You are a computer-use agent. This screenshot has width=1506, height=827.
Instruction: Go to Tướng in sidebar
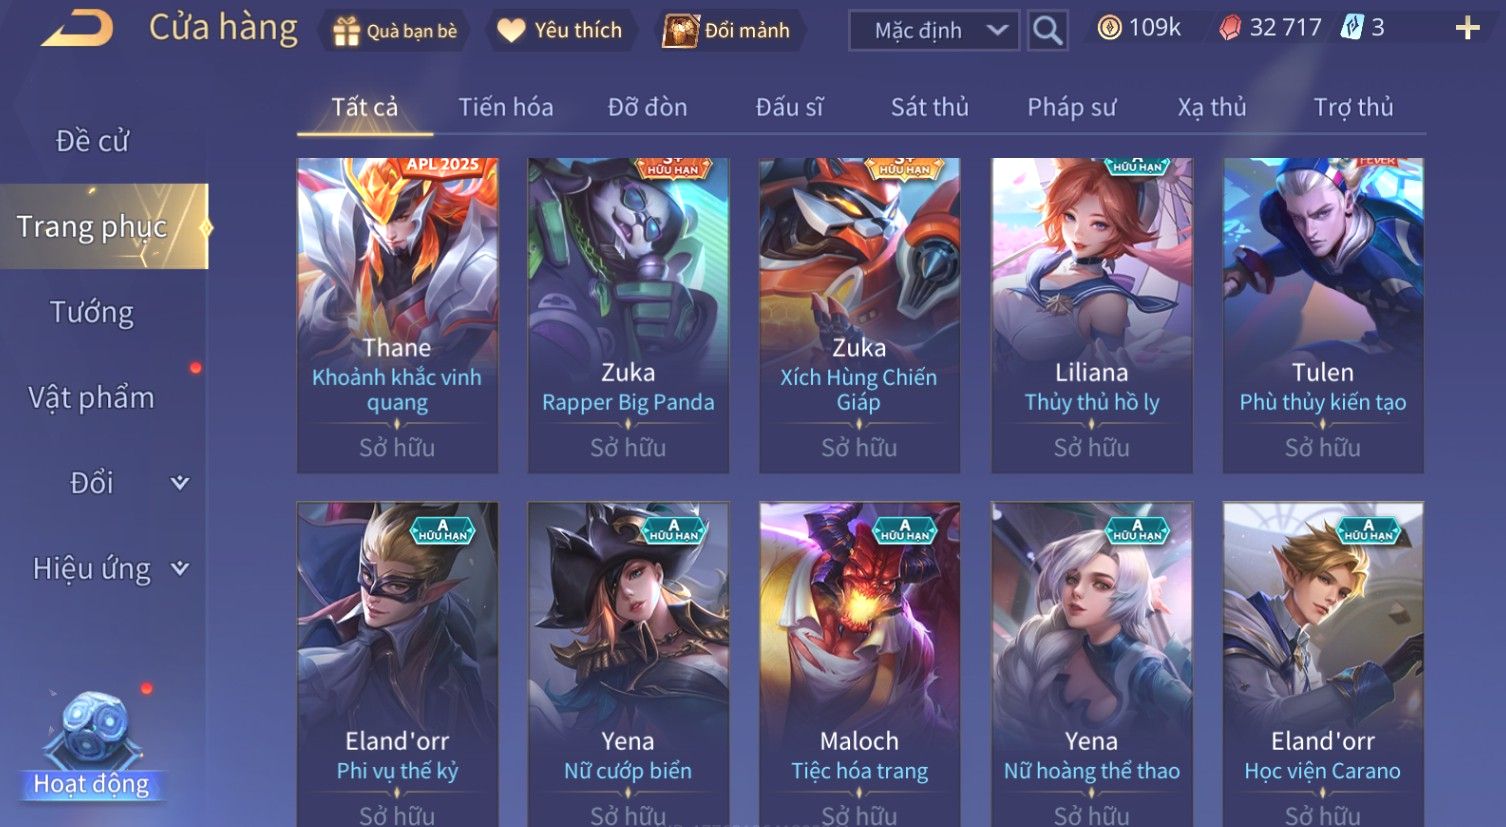pyautogui.click(x=92, y=312)
